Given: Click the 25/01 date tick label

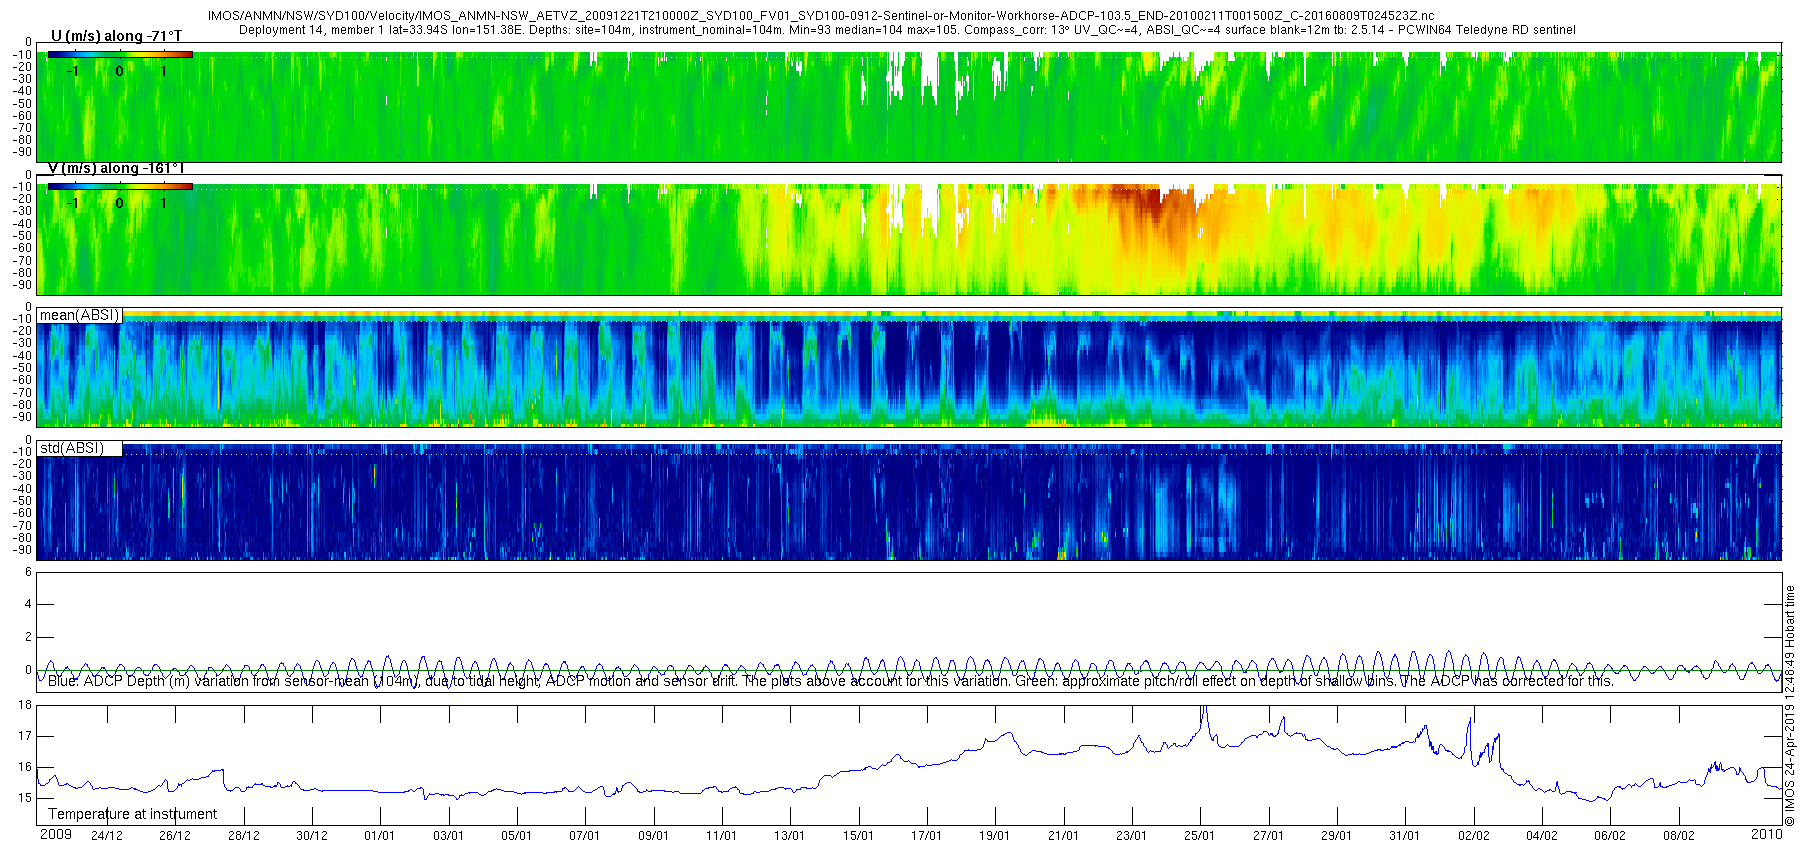Looking at the screenshot, I should coord(1200,836).
